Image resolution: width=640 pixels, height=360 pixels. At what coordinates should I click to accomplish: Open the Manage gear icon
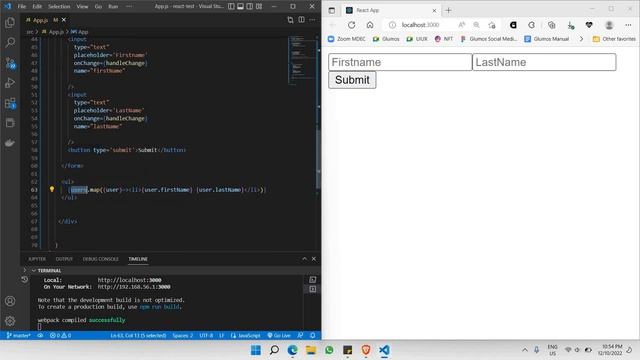click(10, 321)
